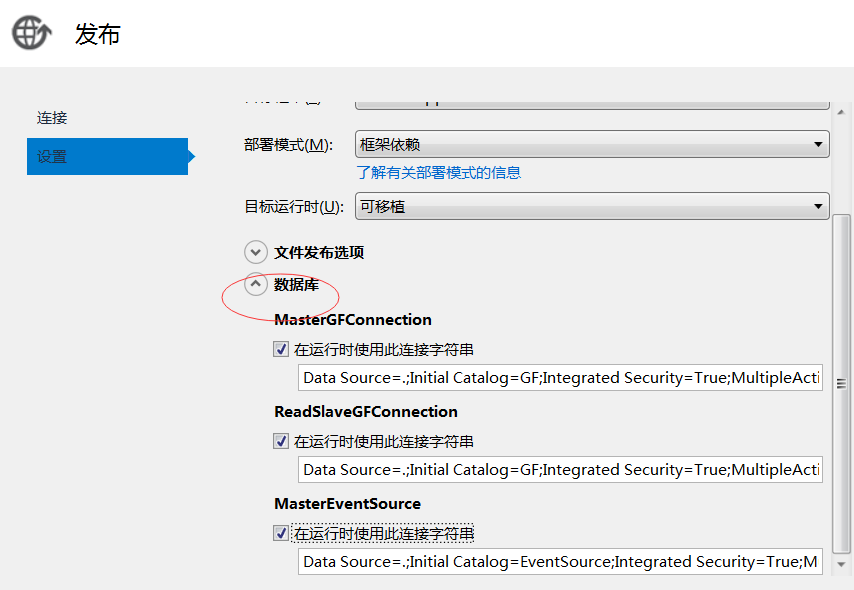Click the partially hidden top dropdown
The image size is (854, 590).
(x=592, y=102)
